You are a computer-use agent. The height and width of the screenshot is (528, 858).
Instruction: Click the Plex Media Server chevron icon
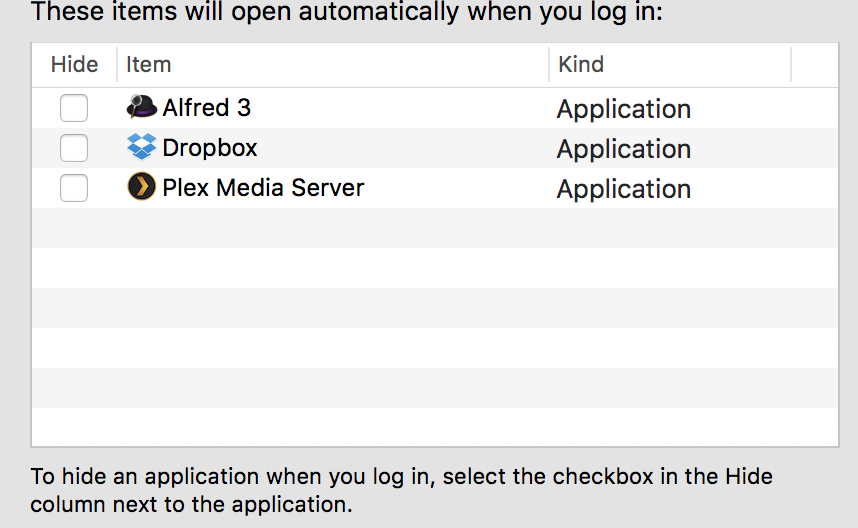click(x=142, y=187)
